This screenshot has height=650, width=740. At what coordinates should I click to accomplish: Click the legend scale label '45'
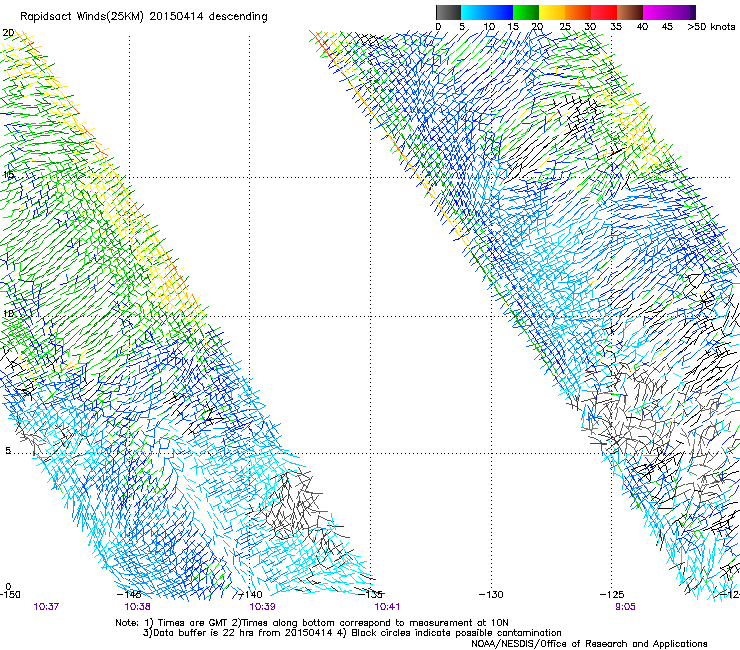tap(667, 26)
